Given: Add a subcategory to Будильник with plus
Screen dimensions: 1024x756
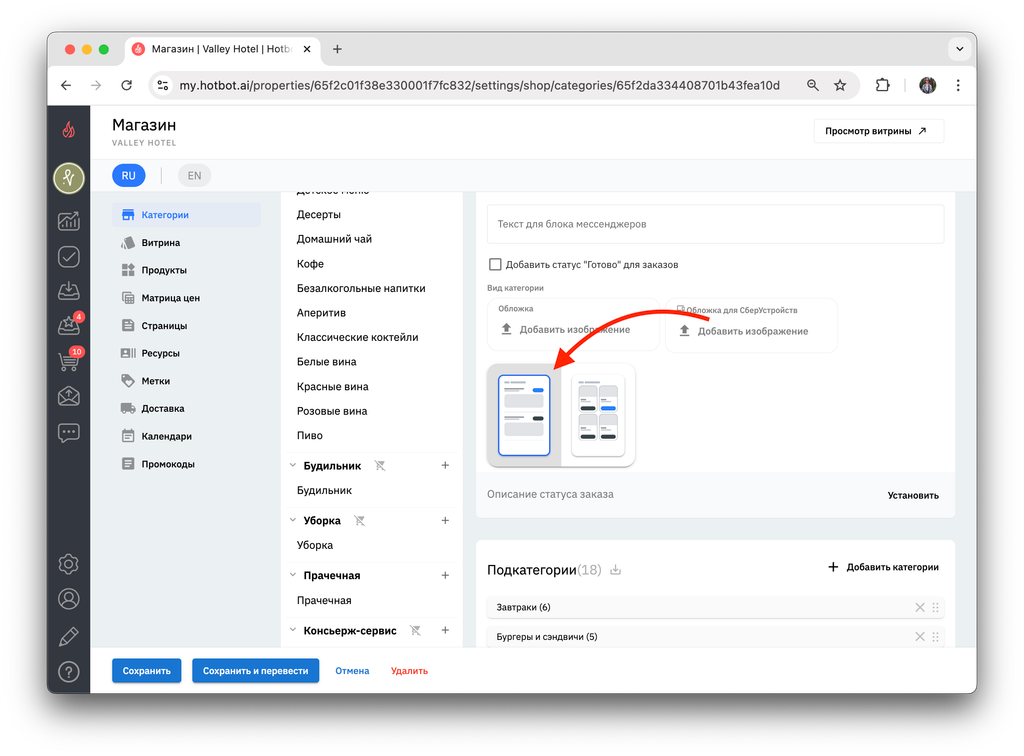Looking at the screenshot, I should [445, 465].
